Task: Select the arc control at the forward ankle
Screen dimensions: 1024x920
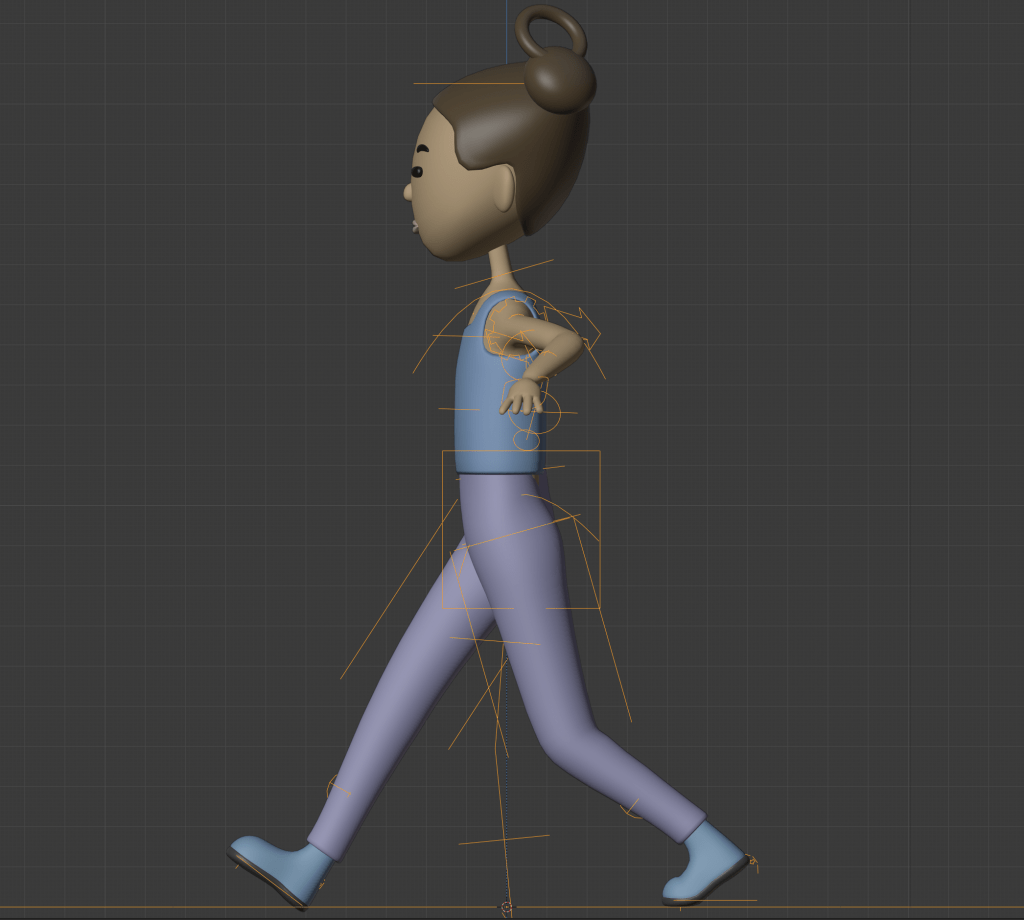Action: (339, 788)
